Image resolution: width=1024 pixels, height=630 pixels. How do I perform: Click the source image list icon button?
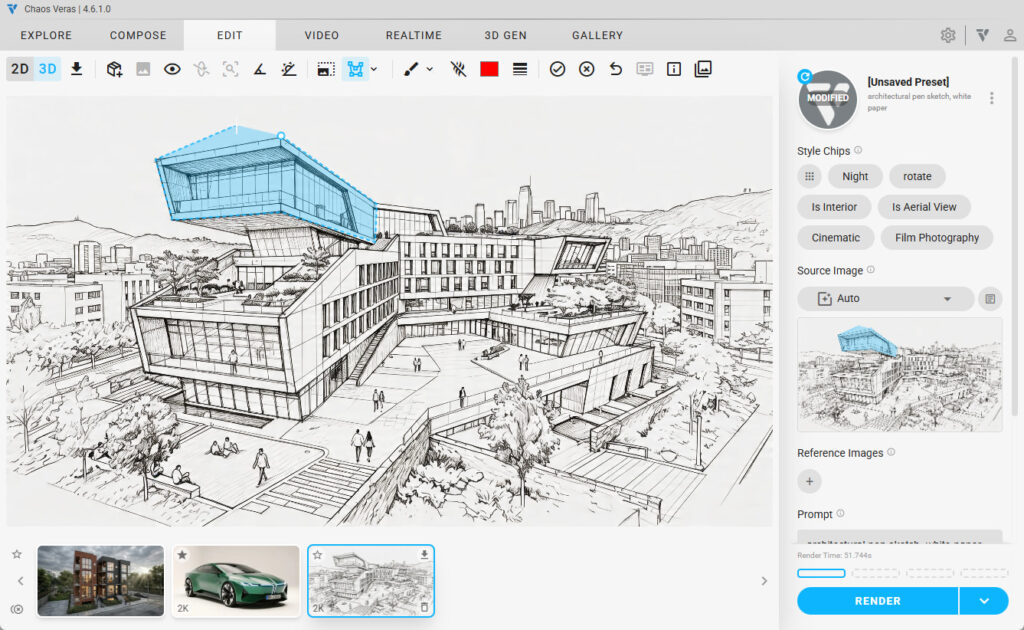click(990, 299)
